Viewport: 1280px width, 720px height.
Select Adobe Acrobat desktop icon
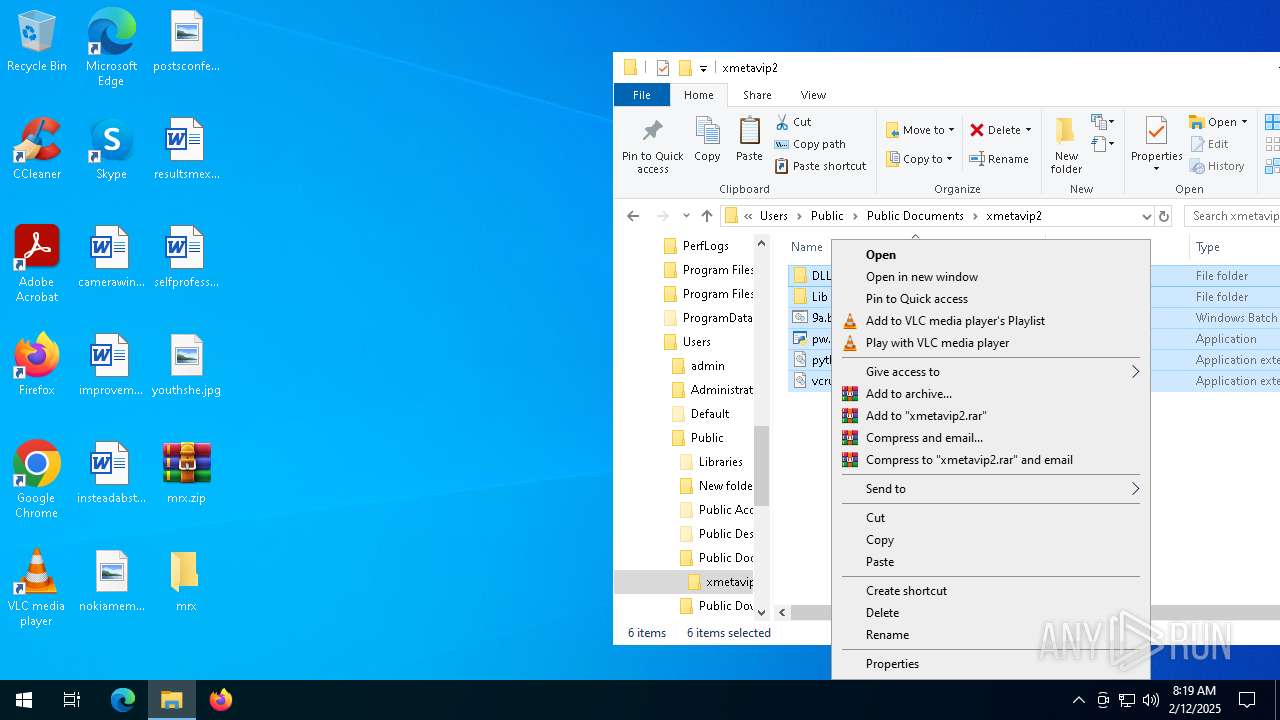tap(37, 264)
